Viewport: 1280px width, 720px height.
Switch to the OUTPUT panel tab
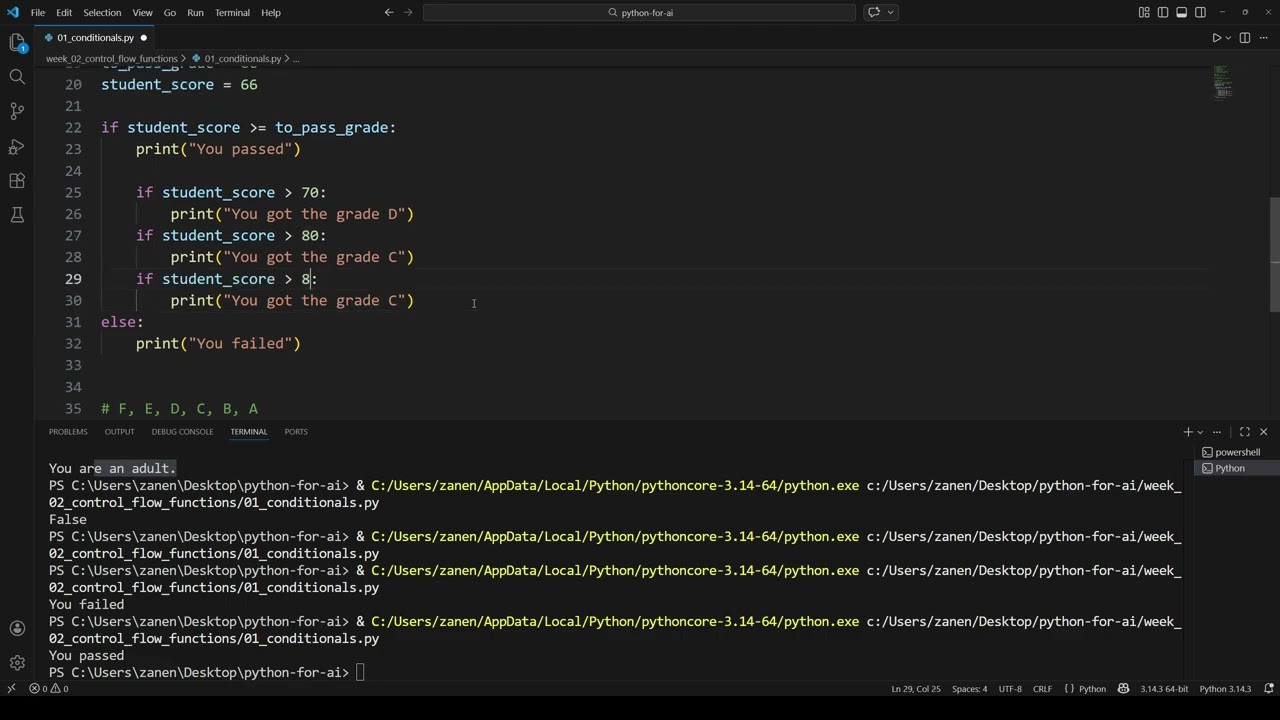(x=119, y=432)
